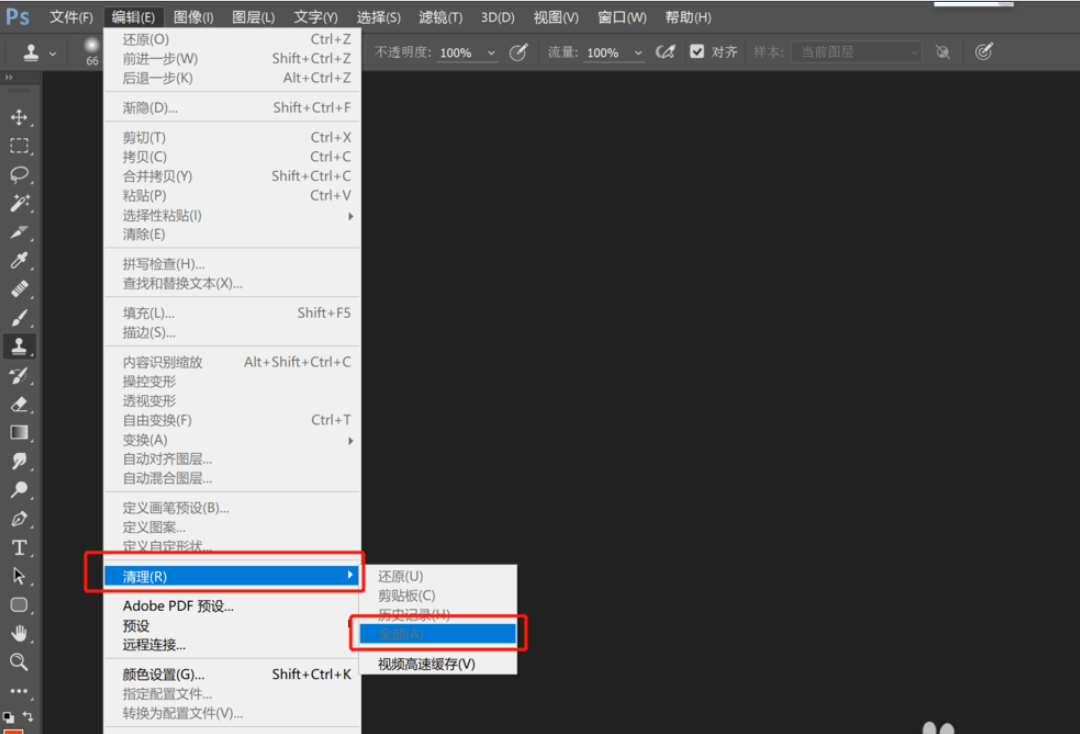Switch to the Horizontal Type tool
This screenshot has height=734, width=1080.
tap(19, 548)
